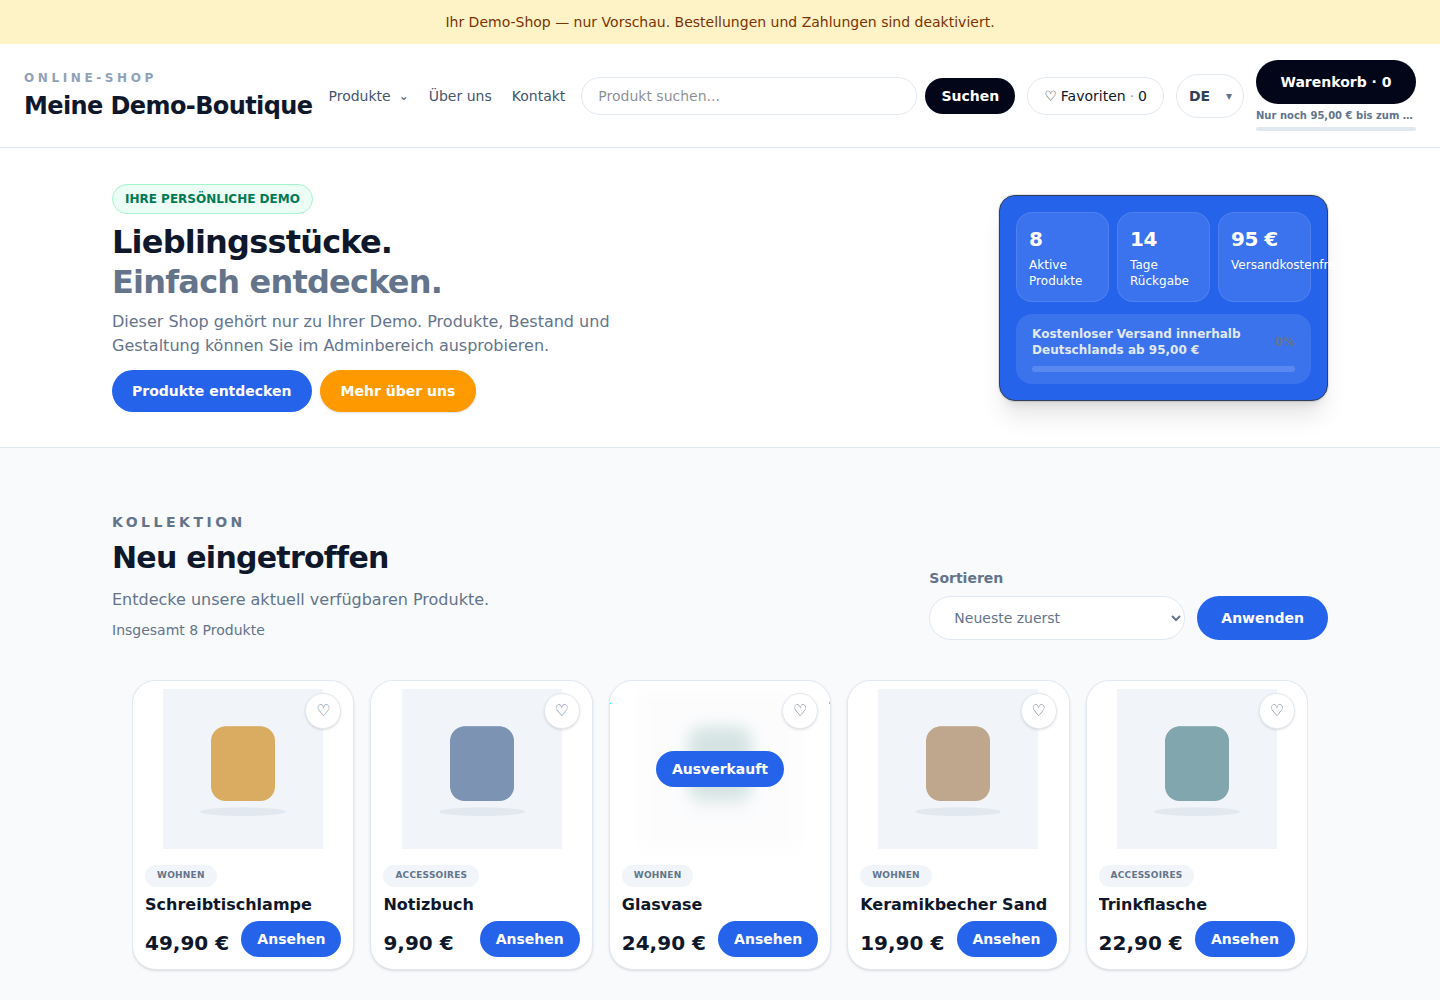Click the Glasvase product title

662,904
